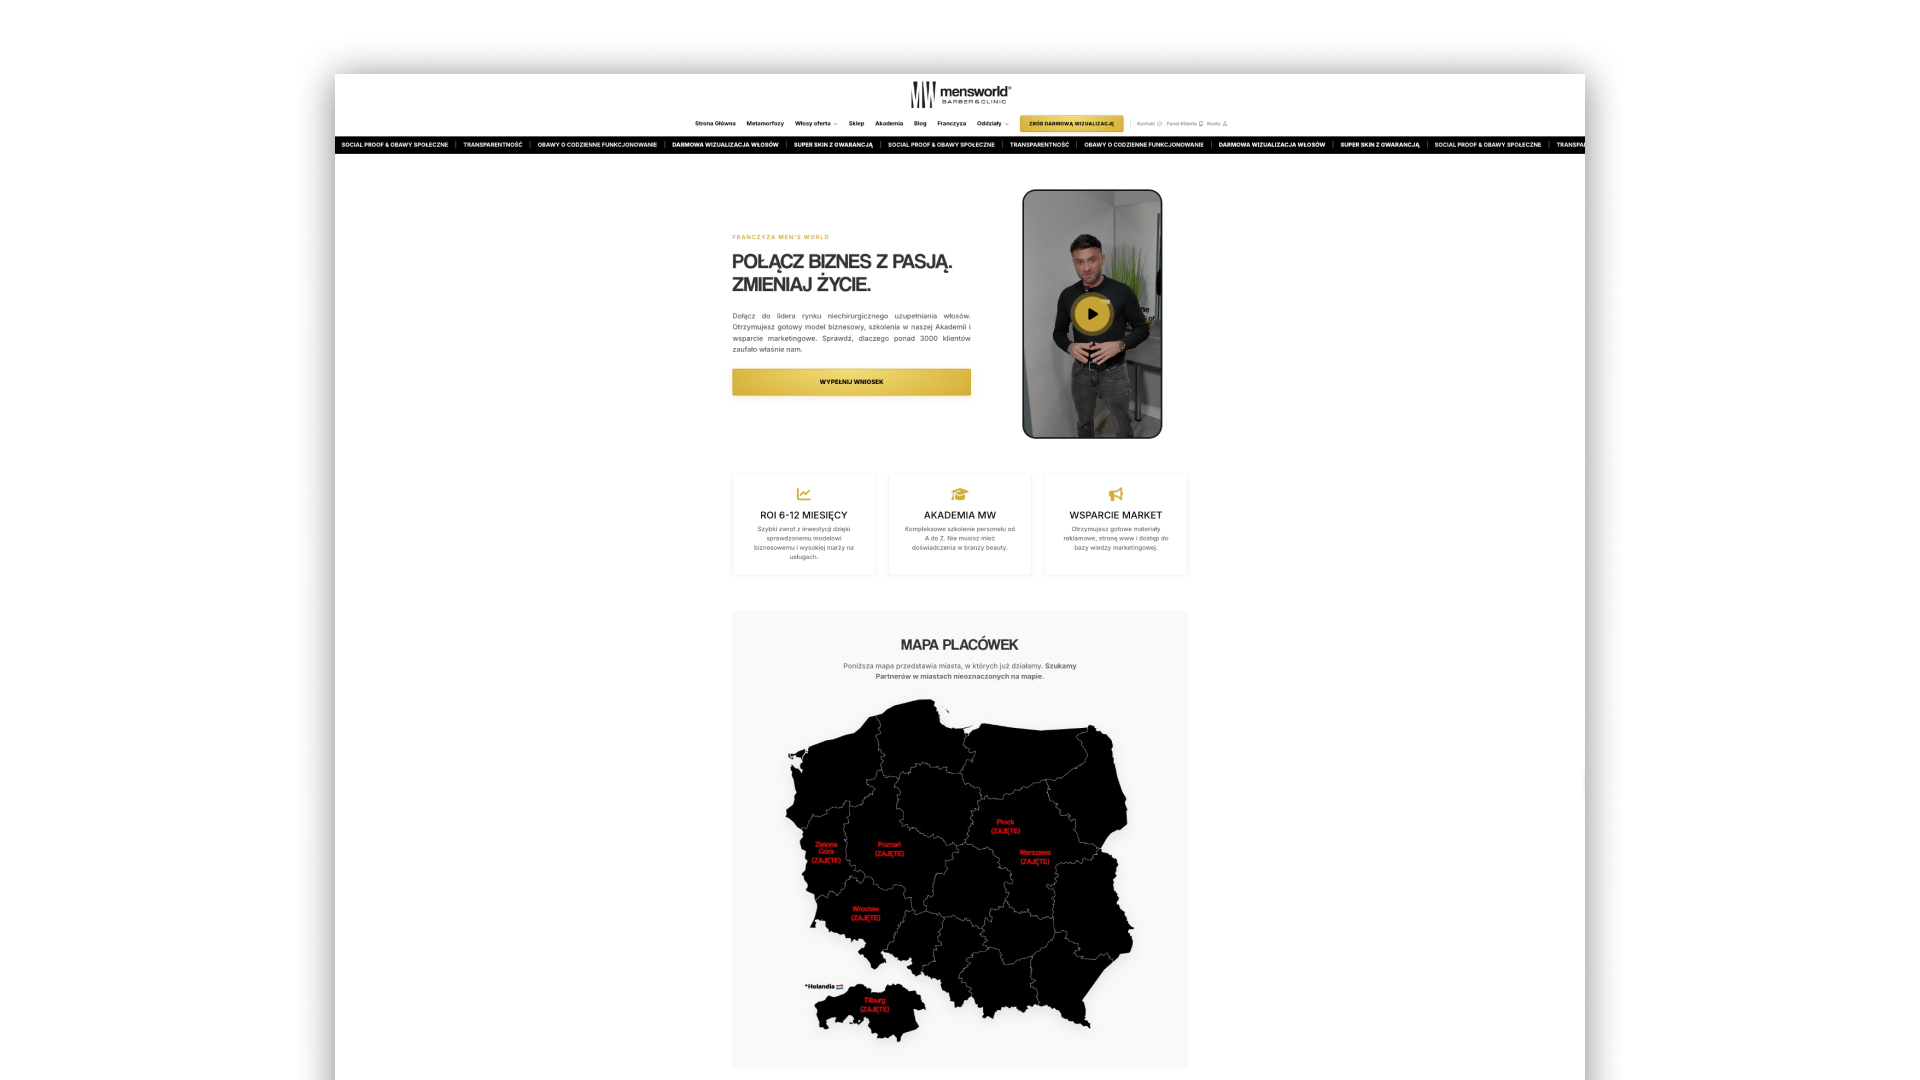
Task: Click the Połącz biznes z pasją headline
Action: (x=842, y=273)
